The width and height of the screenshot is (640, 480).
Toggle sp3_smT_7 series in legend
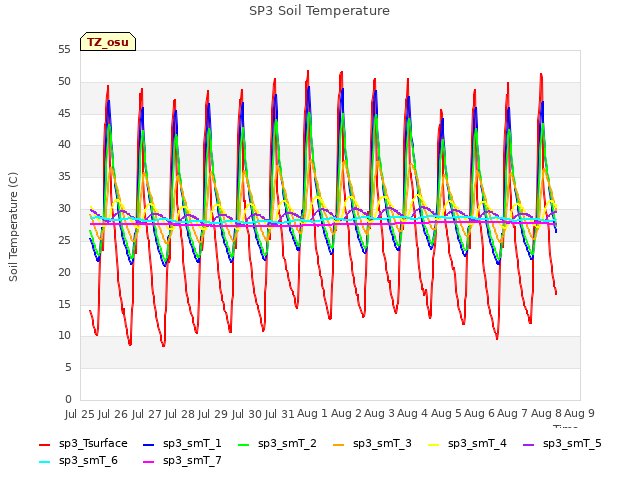tap(182, 460)
